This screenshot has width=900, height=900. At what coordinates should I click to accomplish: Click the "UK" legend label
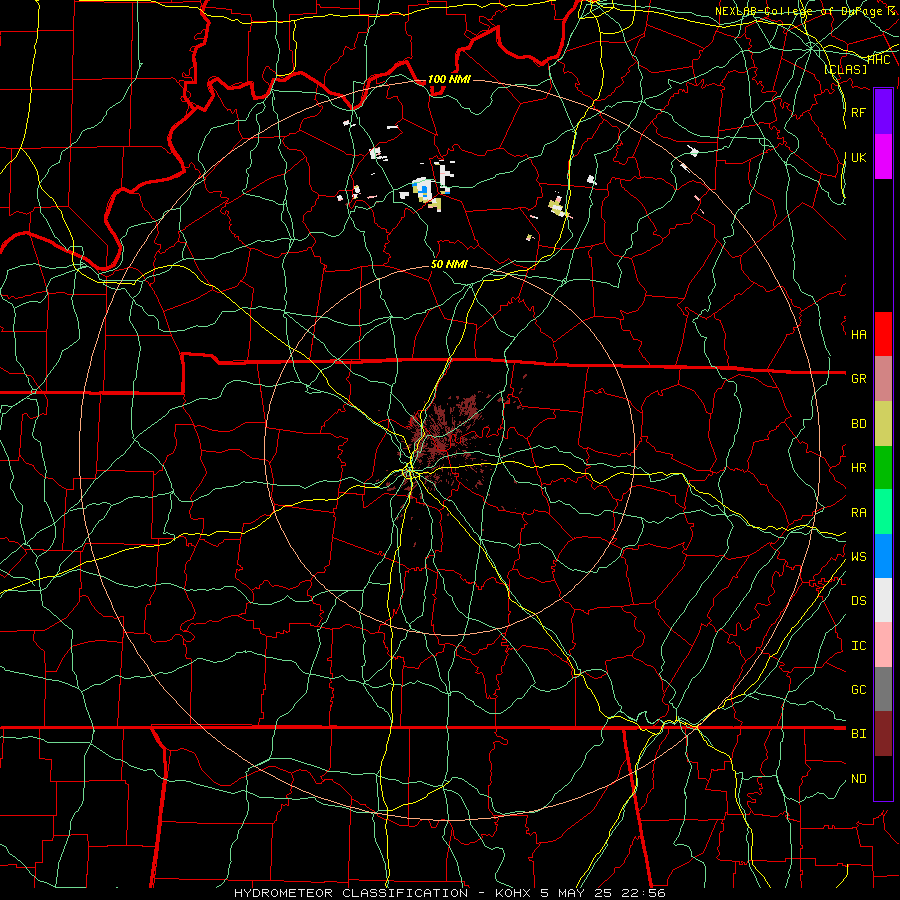coord(859,157)
